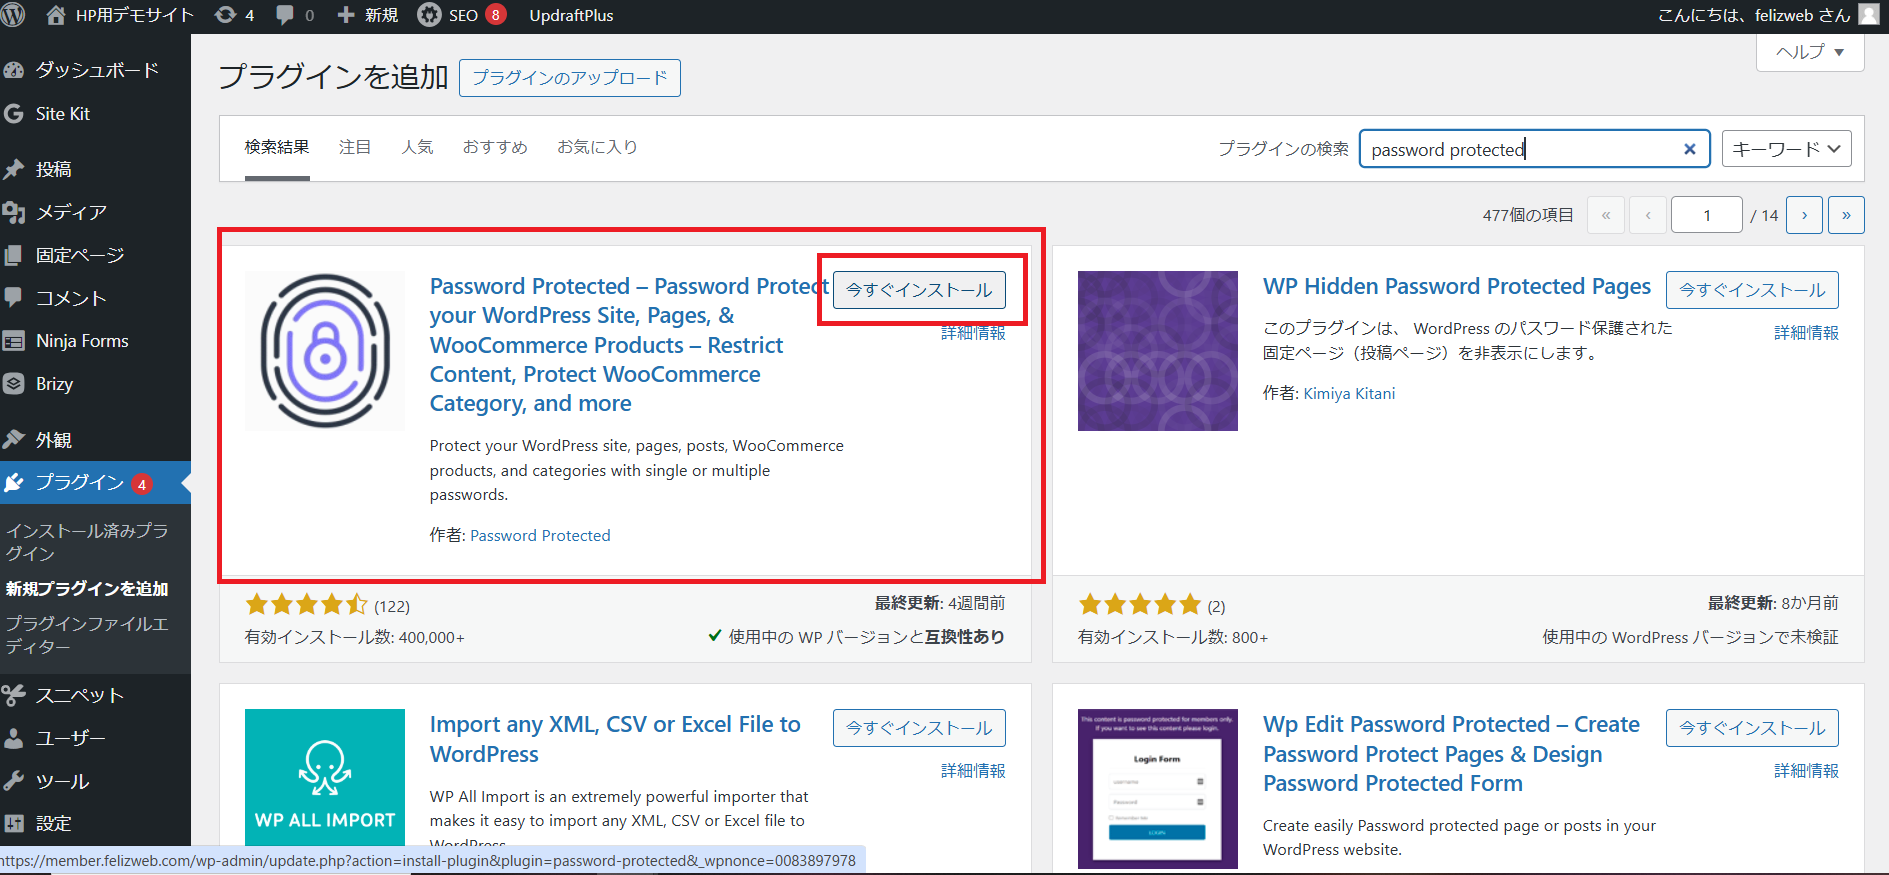
Task: Click プラグインのアップロード button
Action: (x=570, y=78)
